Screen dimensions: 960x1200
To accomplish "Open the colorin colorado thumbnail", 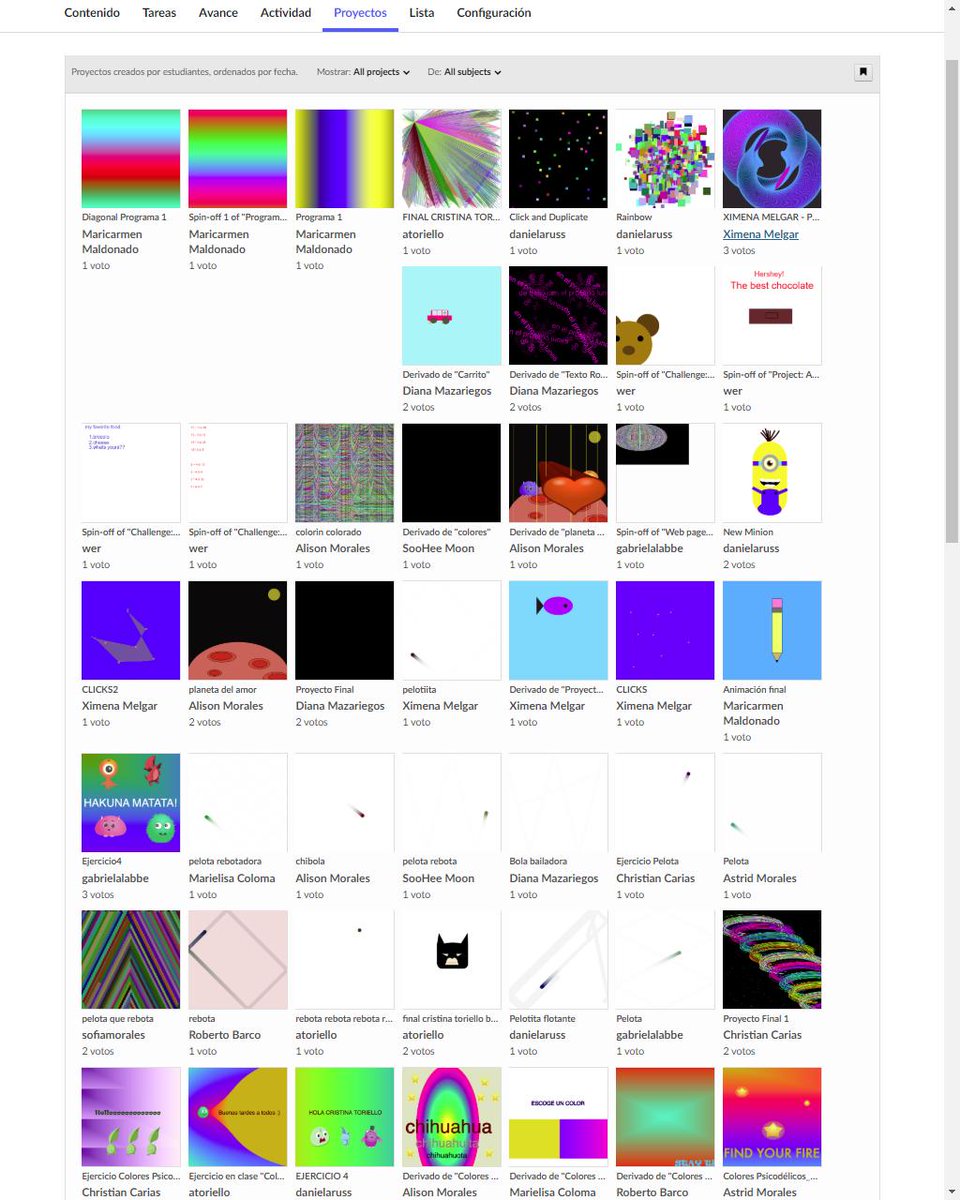I will 345,473.
